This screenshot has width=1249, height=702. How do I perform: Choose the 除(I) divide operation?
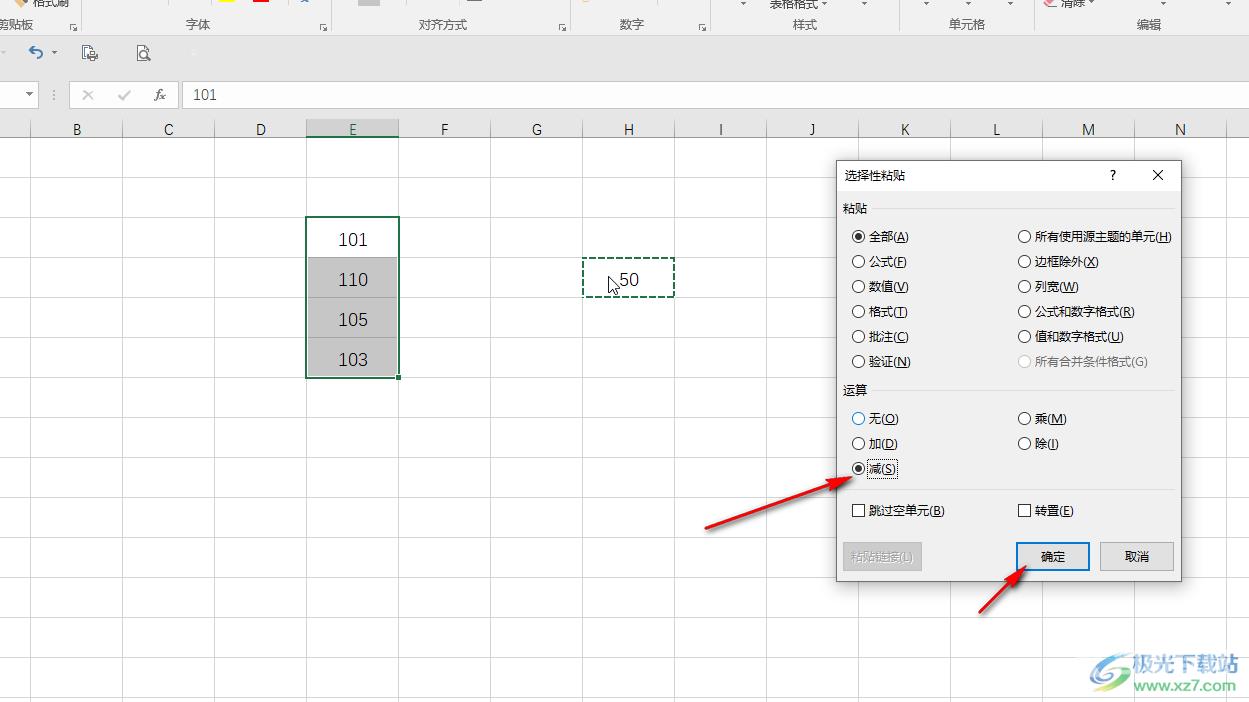[1038, 444]
